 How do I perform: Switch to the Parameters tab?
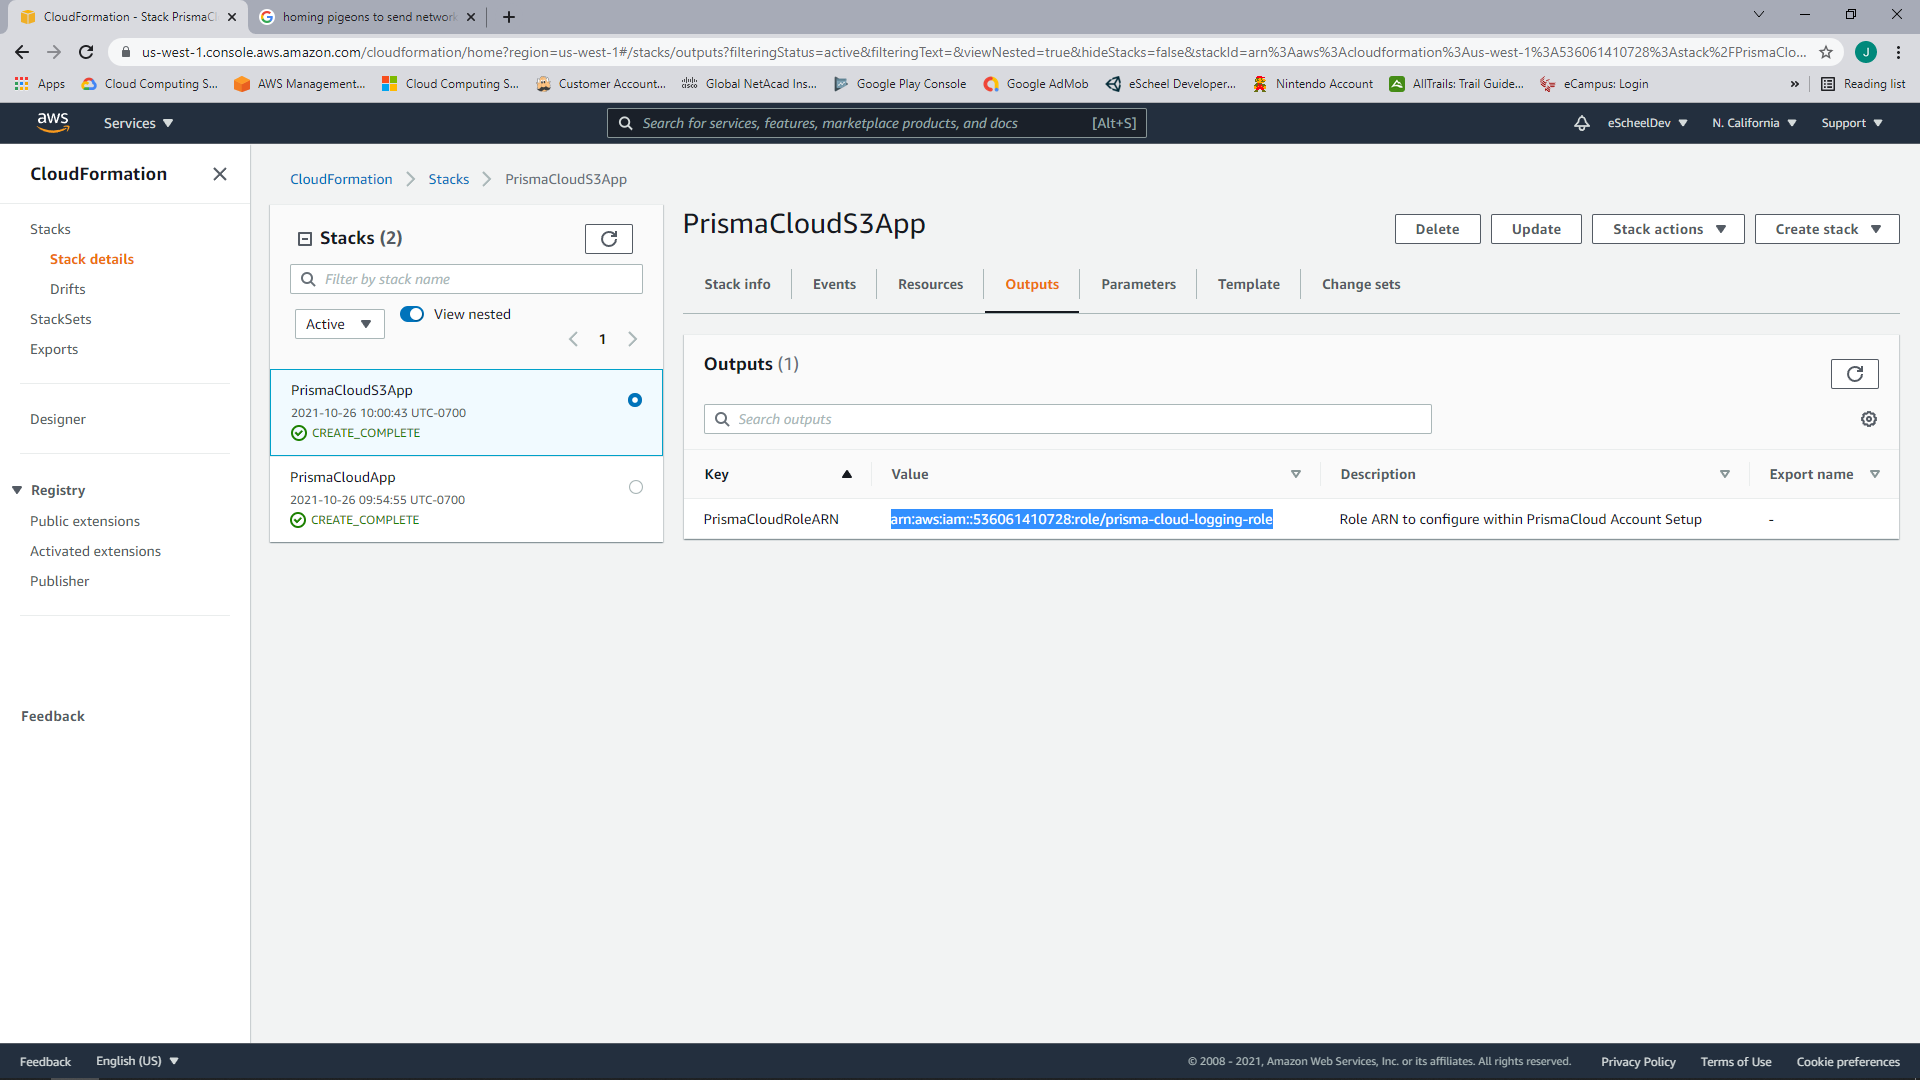pos(1138,284)
